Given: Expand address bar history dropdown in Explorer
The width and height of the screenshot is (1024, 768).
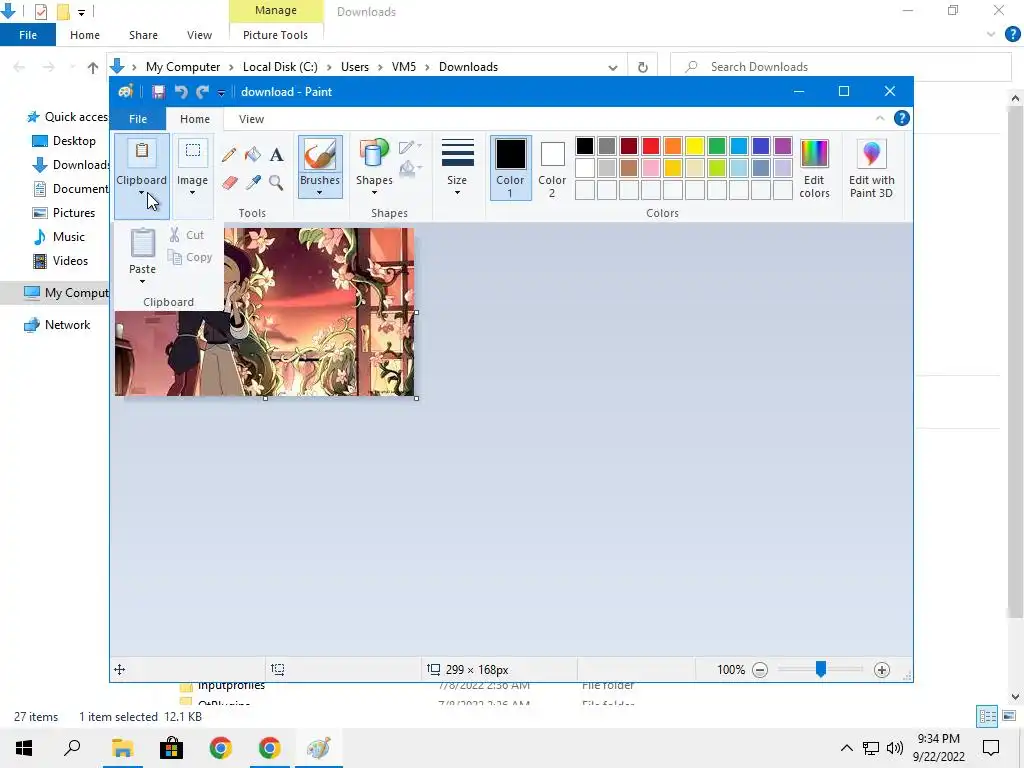Looking at the screenshot, I should (x=613, y=67).
